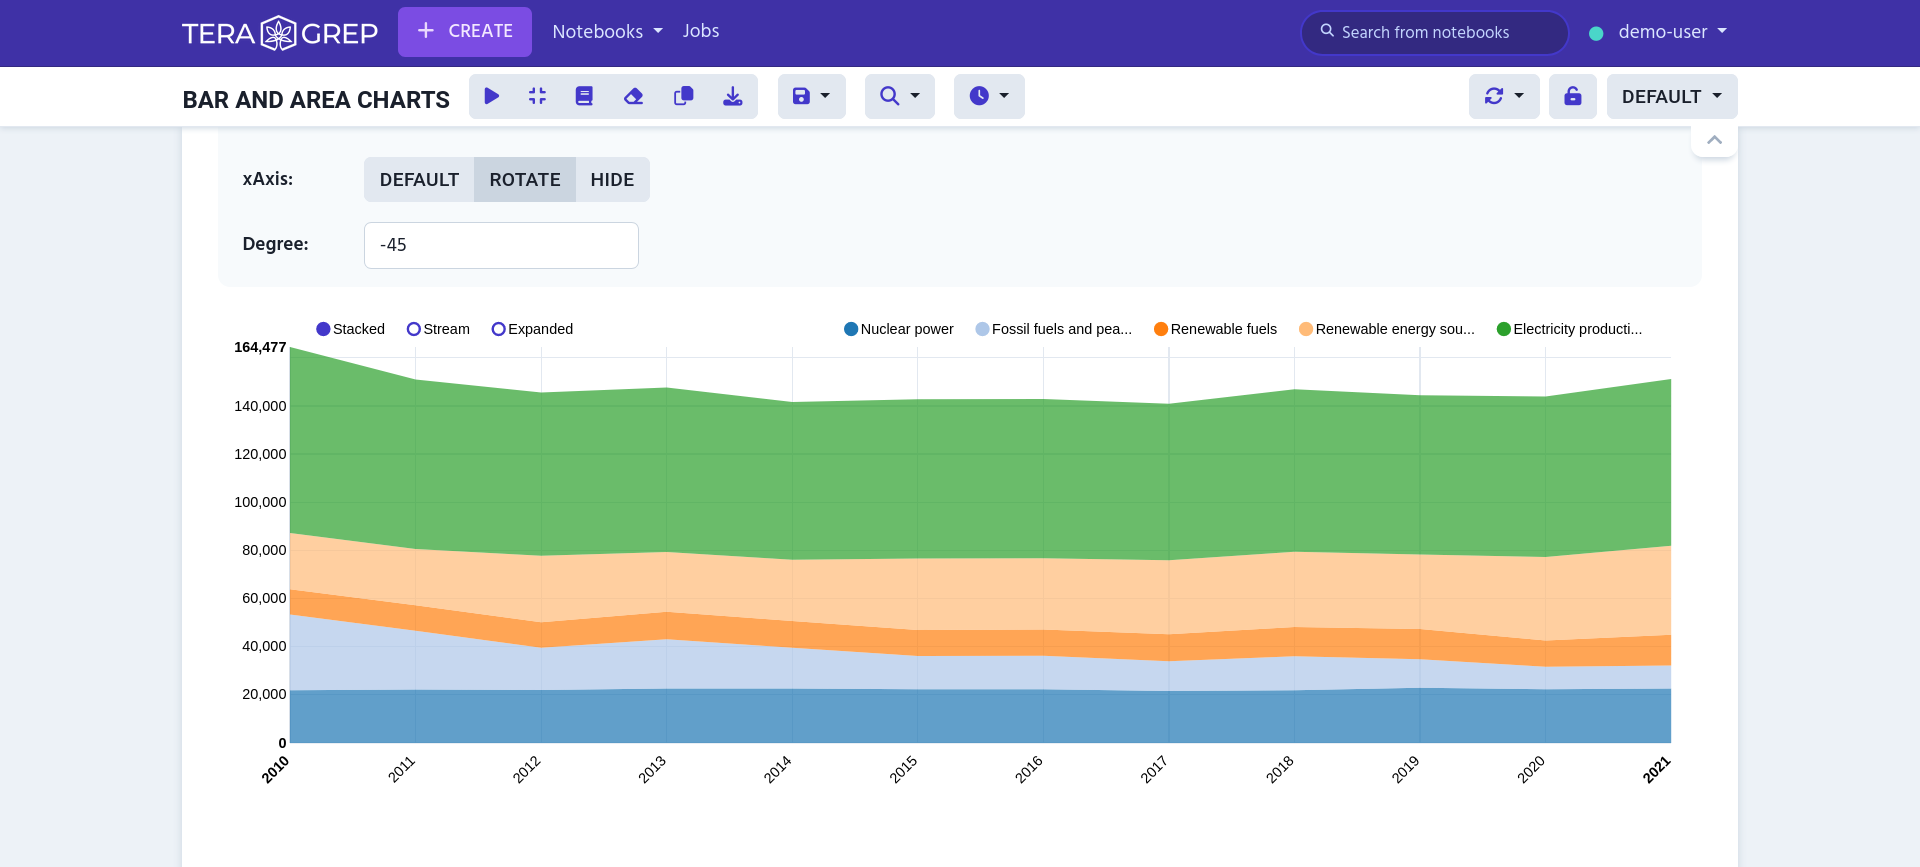The height and width of the screenshot is (867, 1920).
Task: Toggle Renewable fuels legend series
Action: (x=1215, y=329)
